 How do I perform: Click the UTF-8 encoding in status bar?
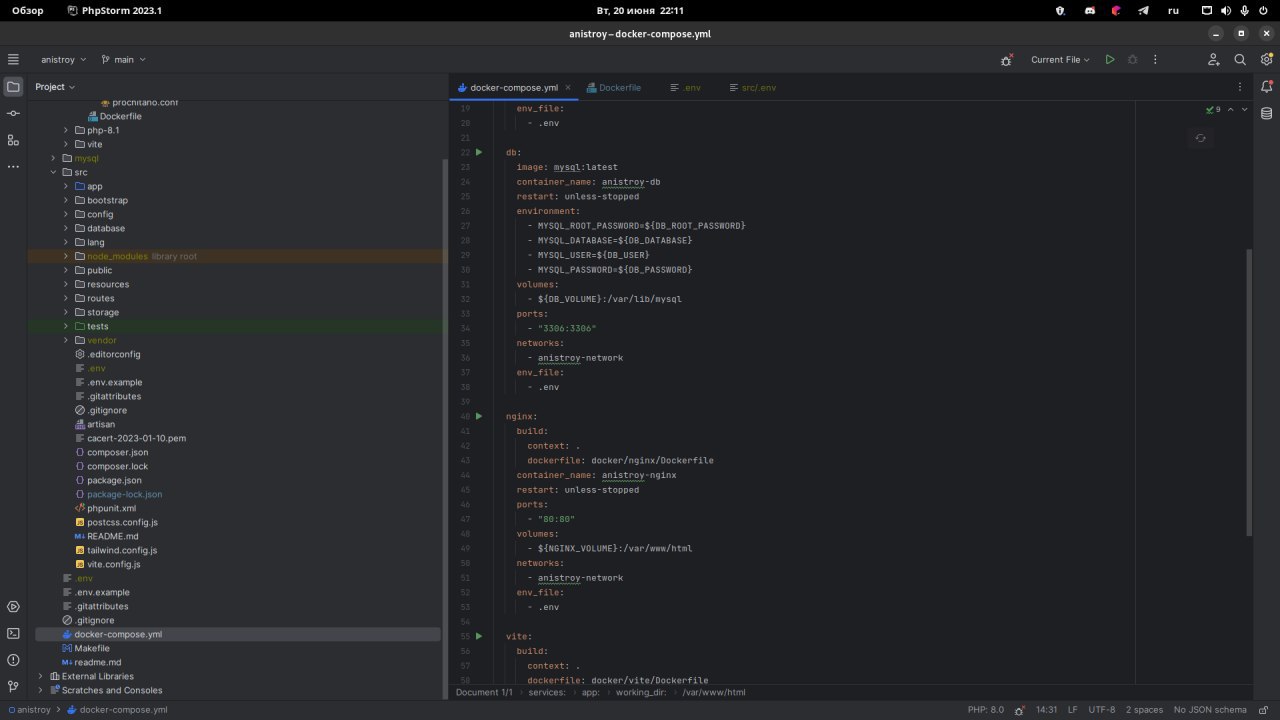pyautogui.click(x=1101, y=709)
